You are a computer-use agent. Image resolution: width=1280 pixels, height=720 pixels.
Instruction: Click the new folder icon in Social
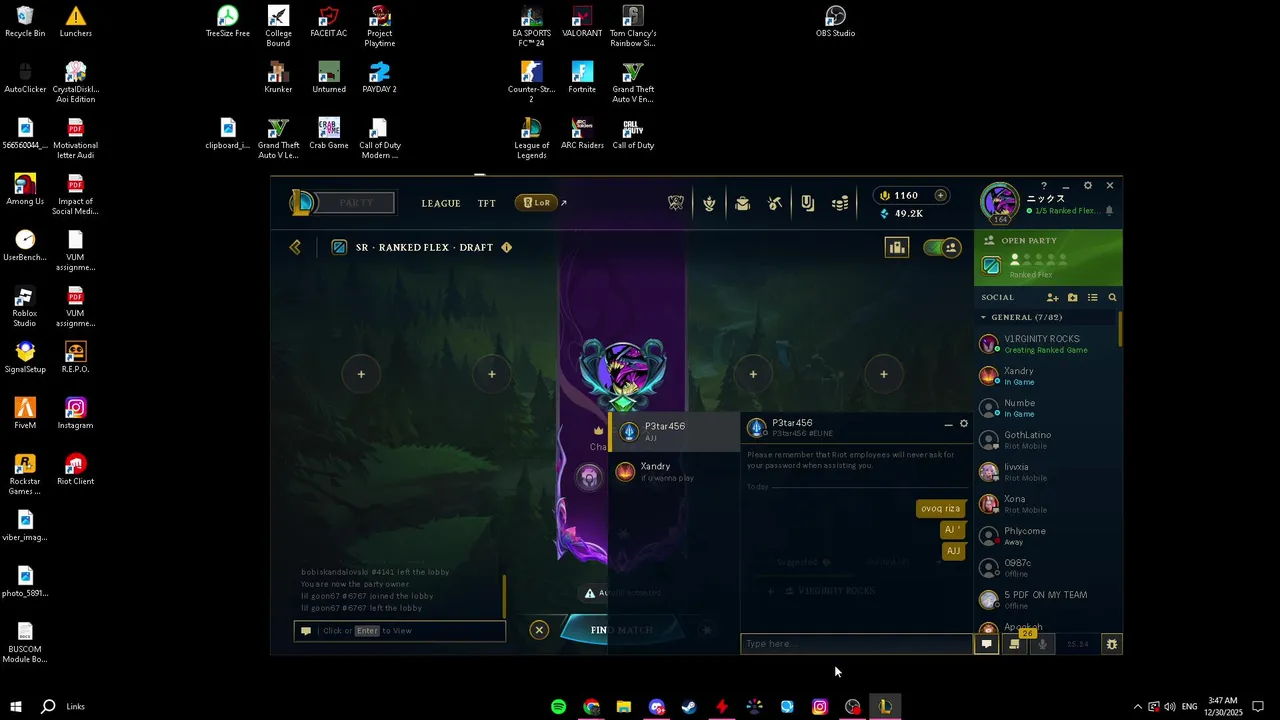pyautogui.click(x=1072, y=297)
